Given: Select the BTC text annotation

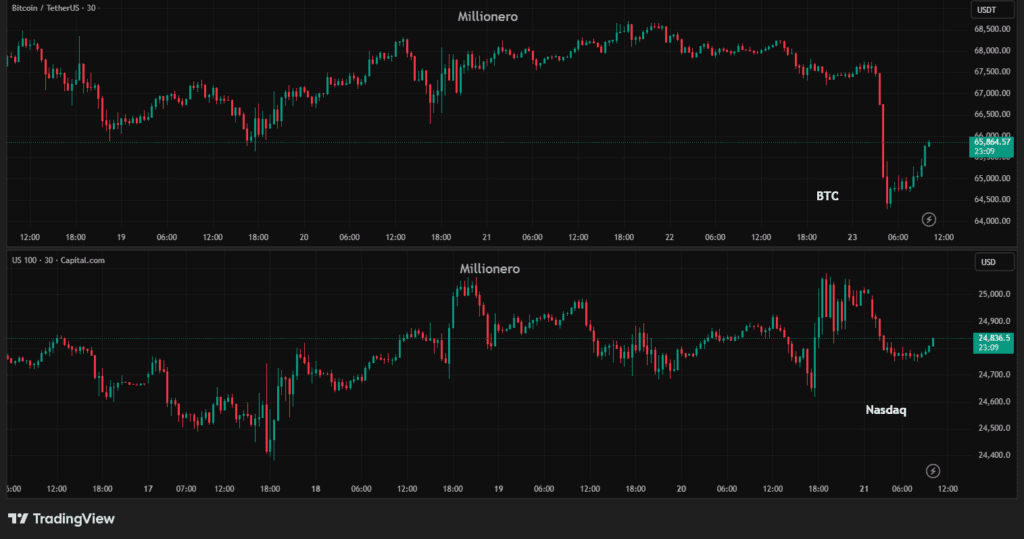Looking at the screenshot, I should 827,196.
